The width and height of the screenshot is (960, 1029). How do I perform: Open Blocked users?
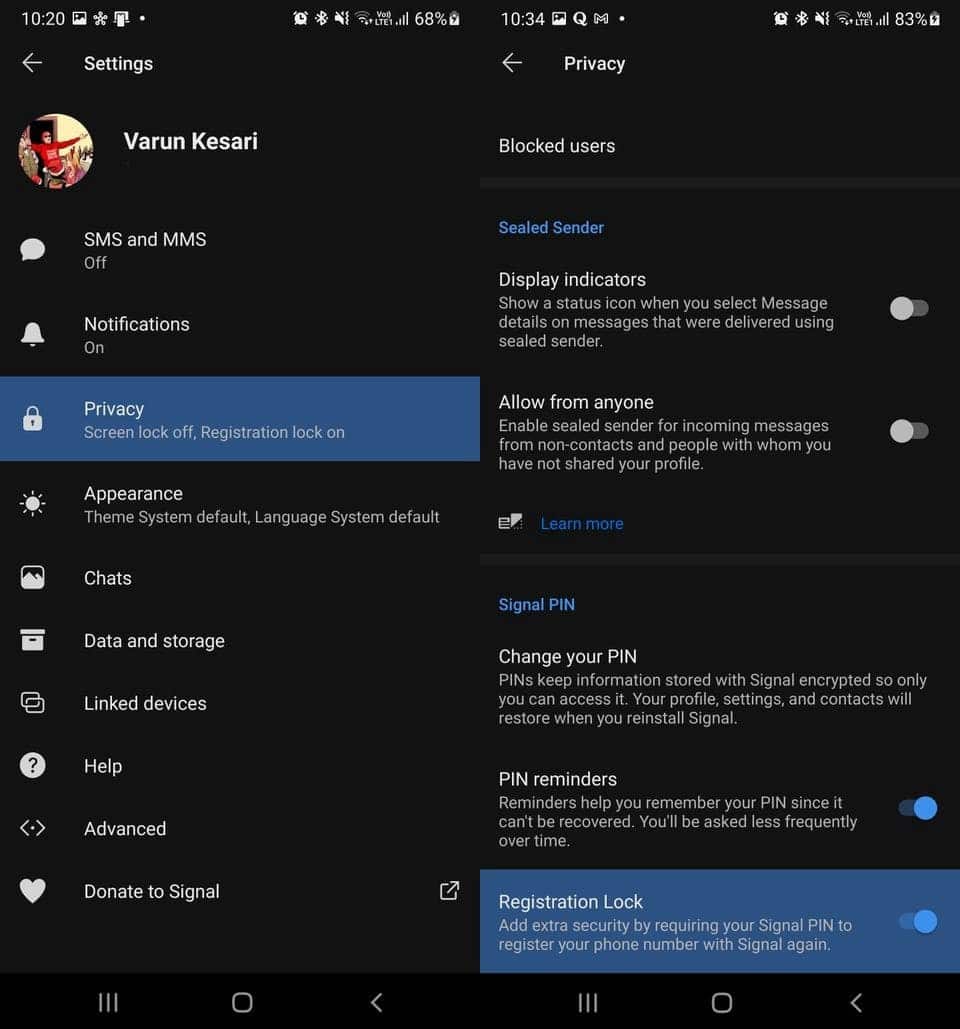click(556, 146)
